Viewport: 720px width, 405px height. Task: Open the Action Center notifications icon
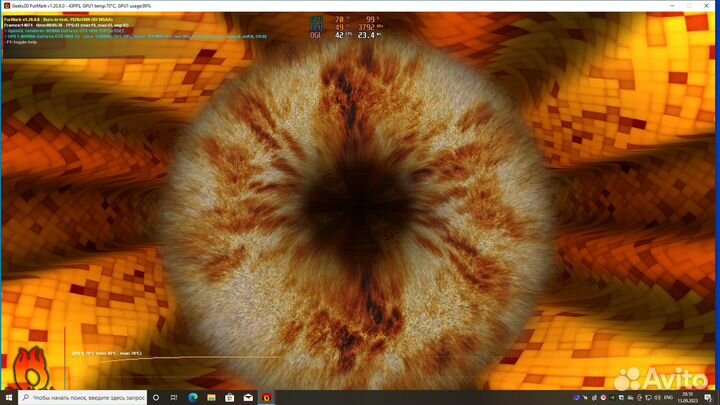tap(708, 398)
